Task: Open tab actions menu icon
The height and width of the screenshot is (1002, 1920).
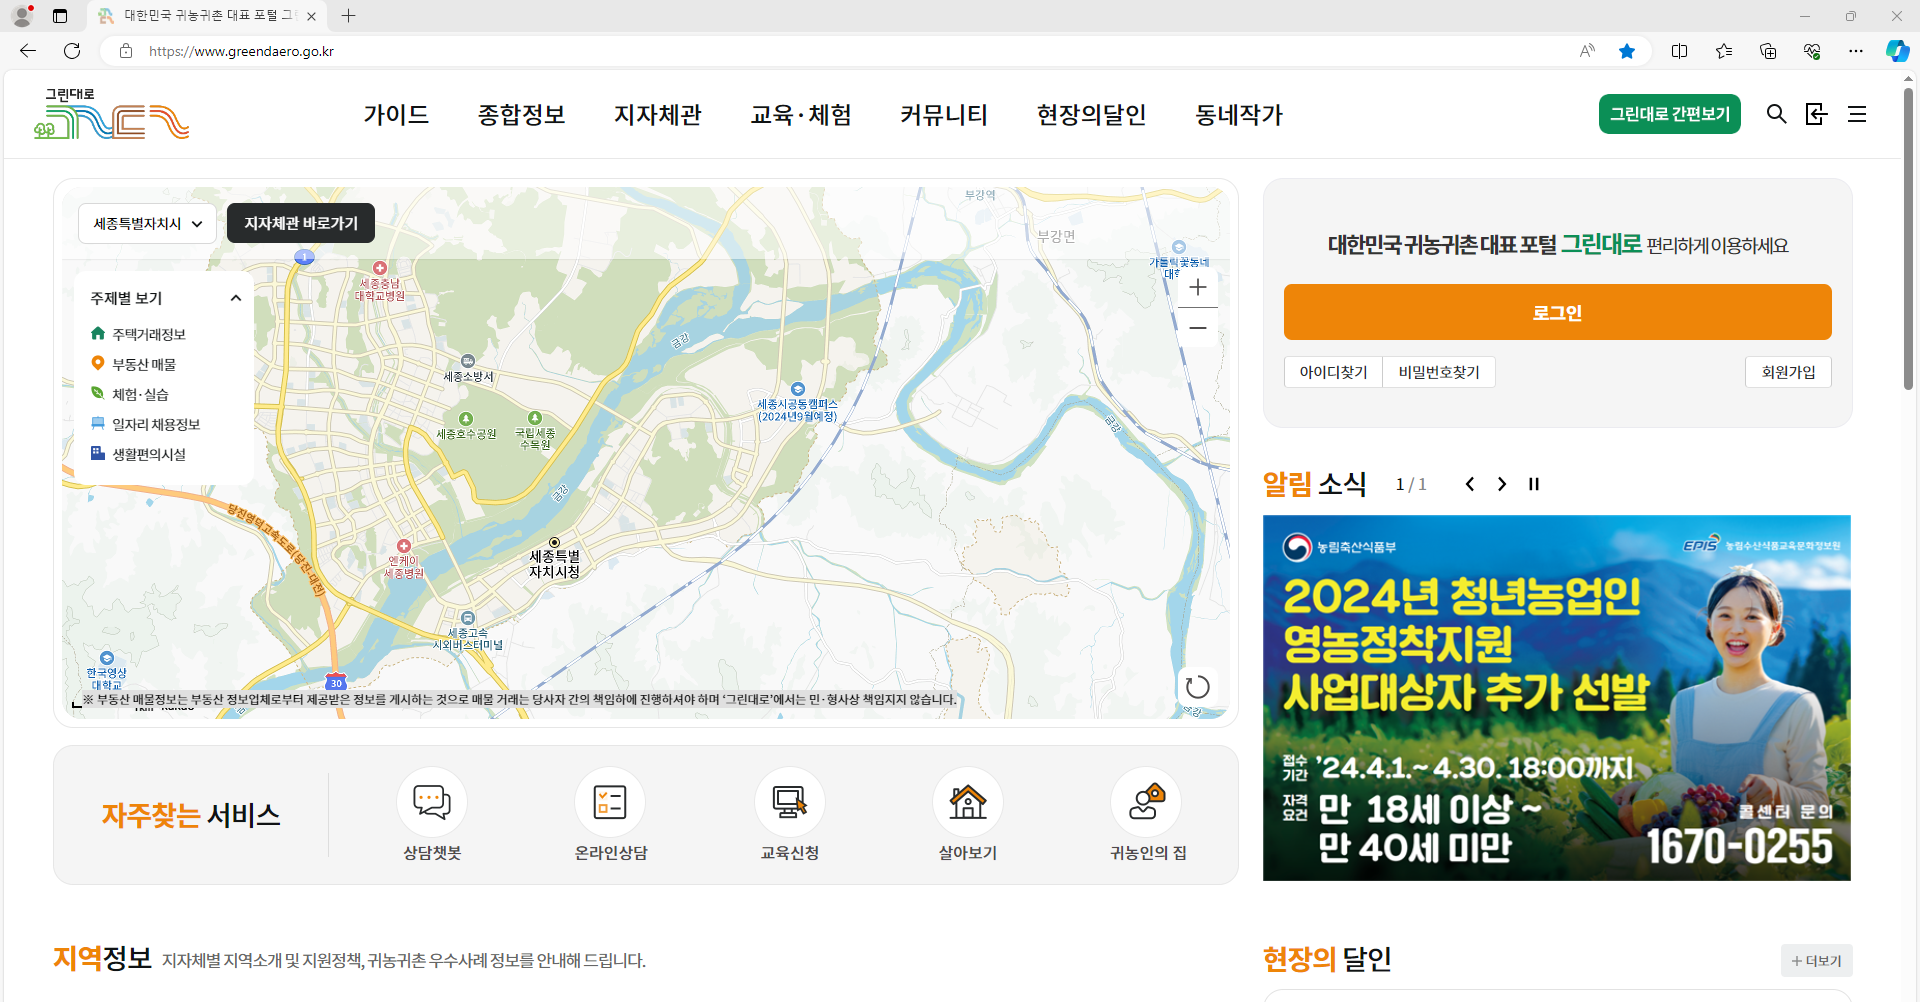Action: 60,16
